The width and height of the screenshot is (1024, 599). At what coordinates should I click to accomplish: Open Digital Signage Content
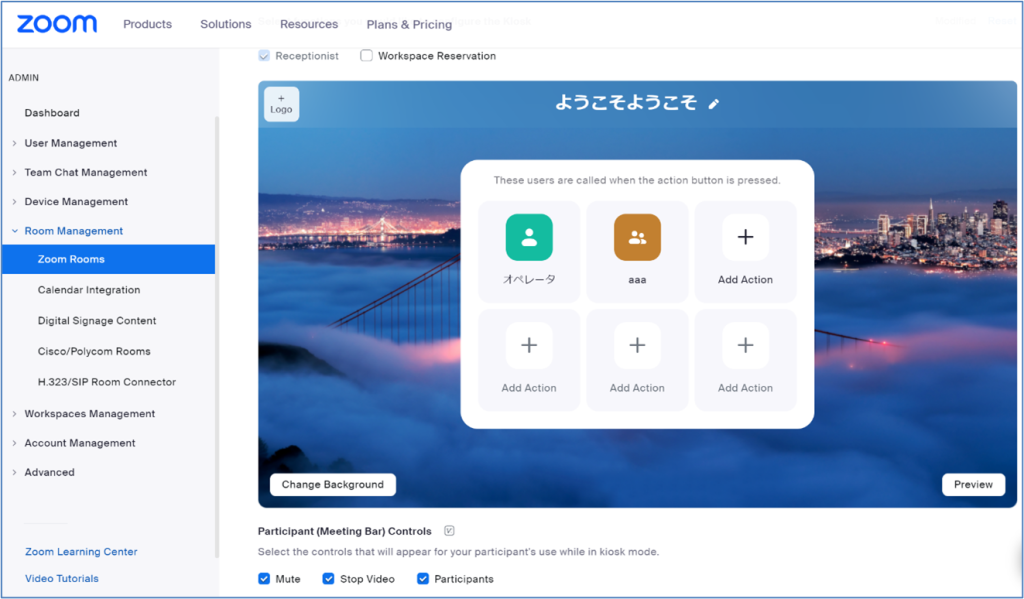pos(97,321)
